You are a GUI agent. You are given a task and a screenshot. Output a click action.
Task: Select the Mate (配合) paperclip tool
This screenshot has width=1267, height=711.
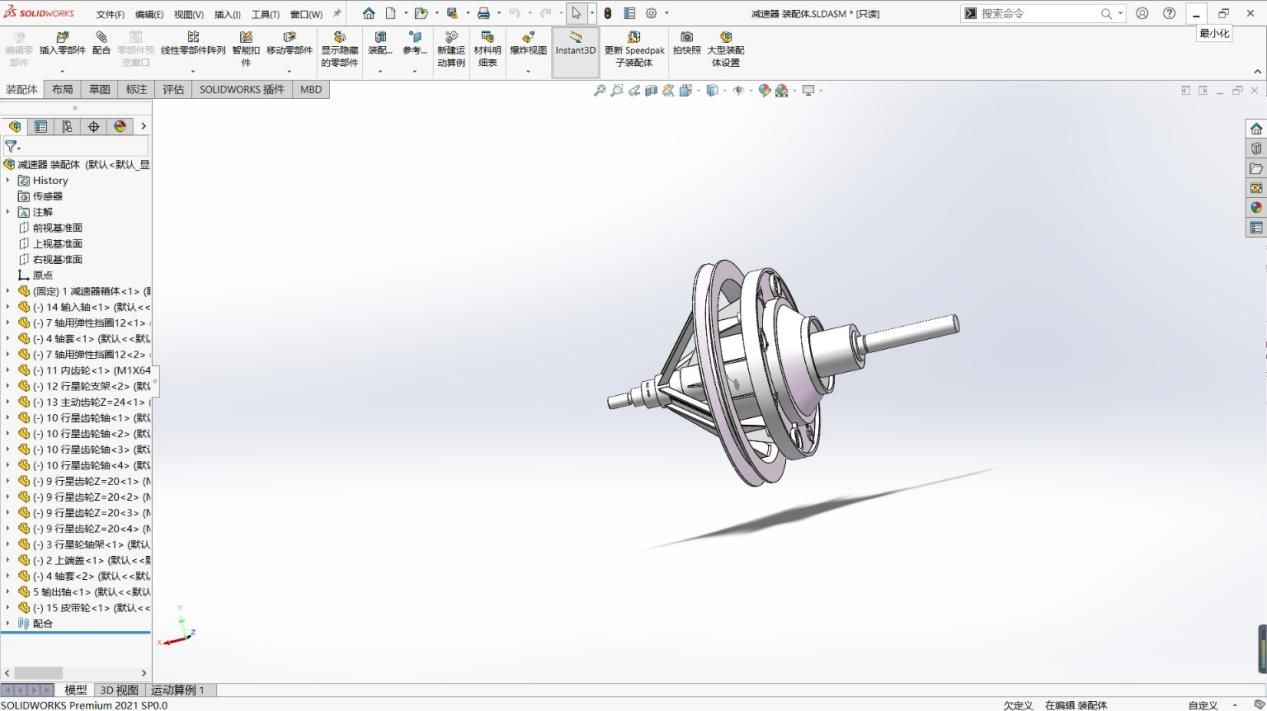point(101,44)
